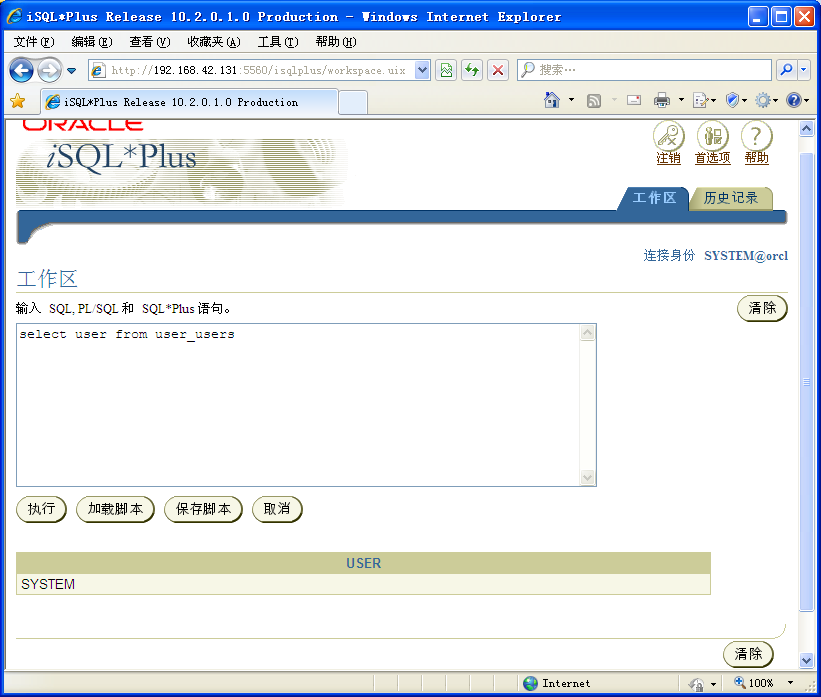Click the Print icon in toolbar
This screenshot has width=821, height=697.
[x=662, y=100]
